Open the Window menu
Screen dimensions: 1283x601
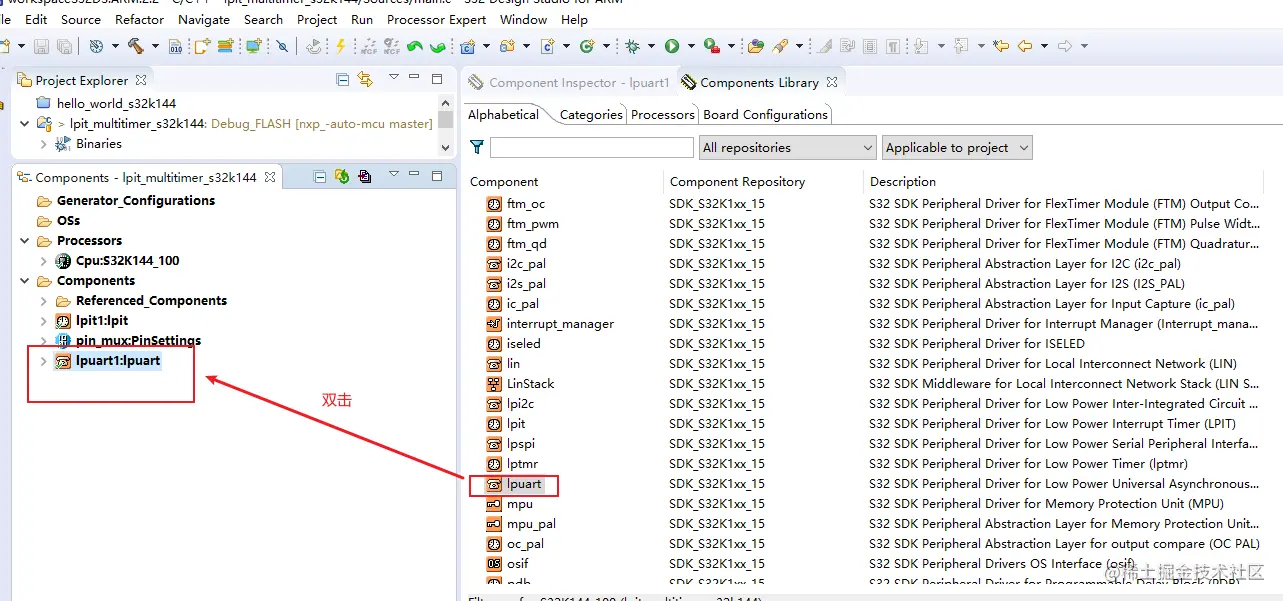pos(524,19)
